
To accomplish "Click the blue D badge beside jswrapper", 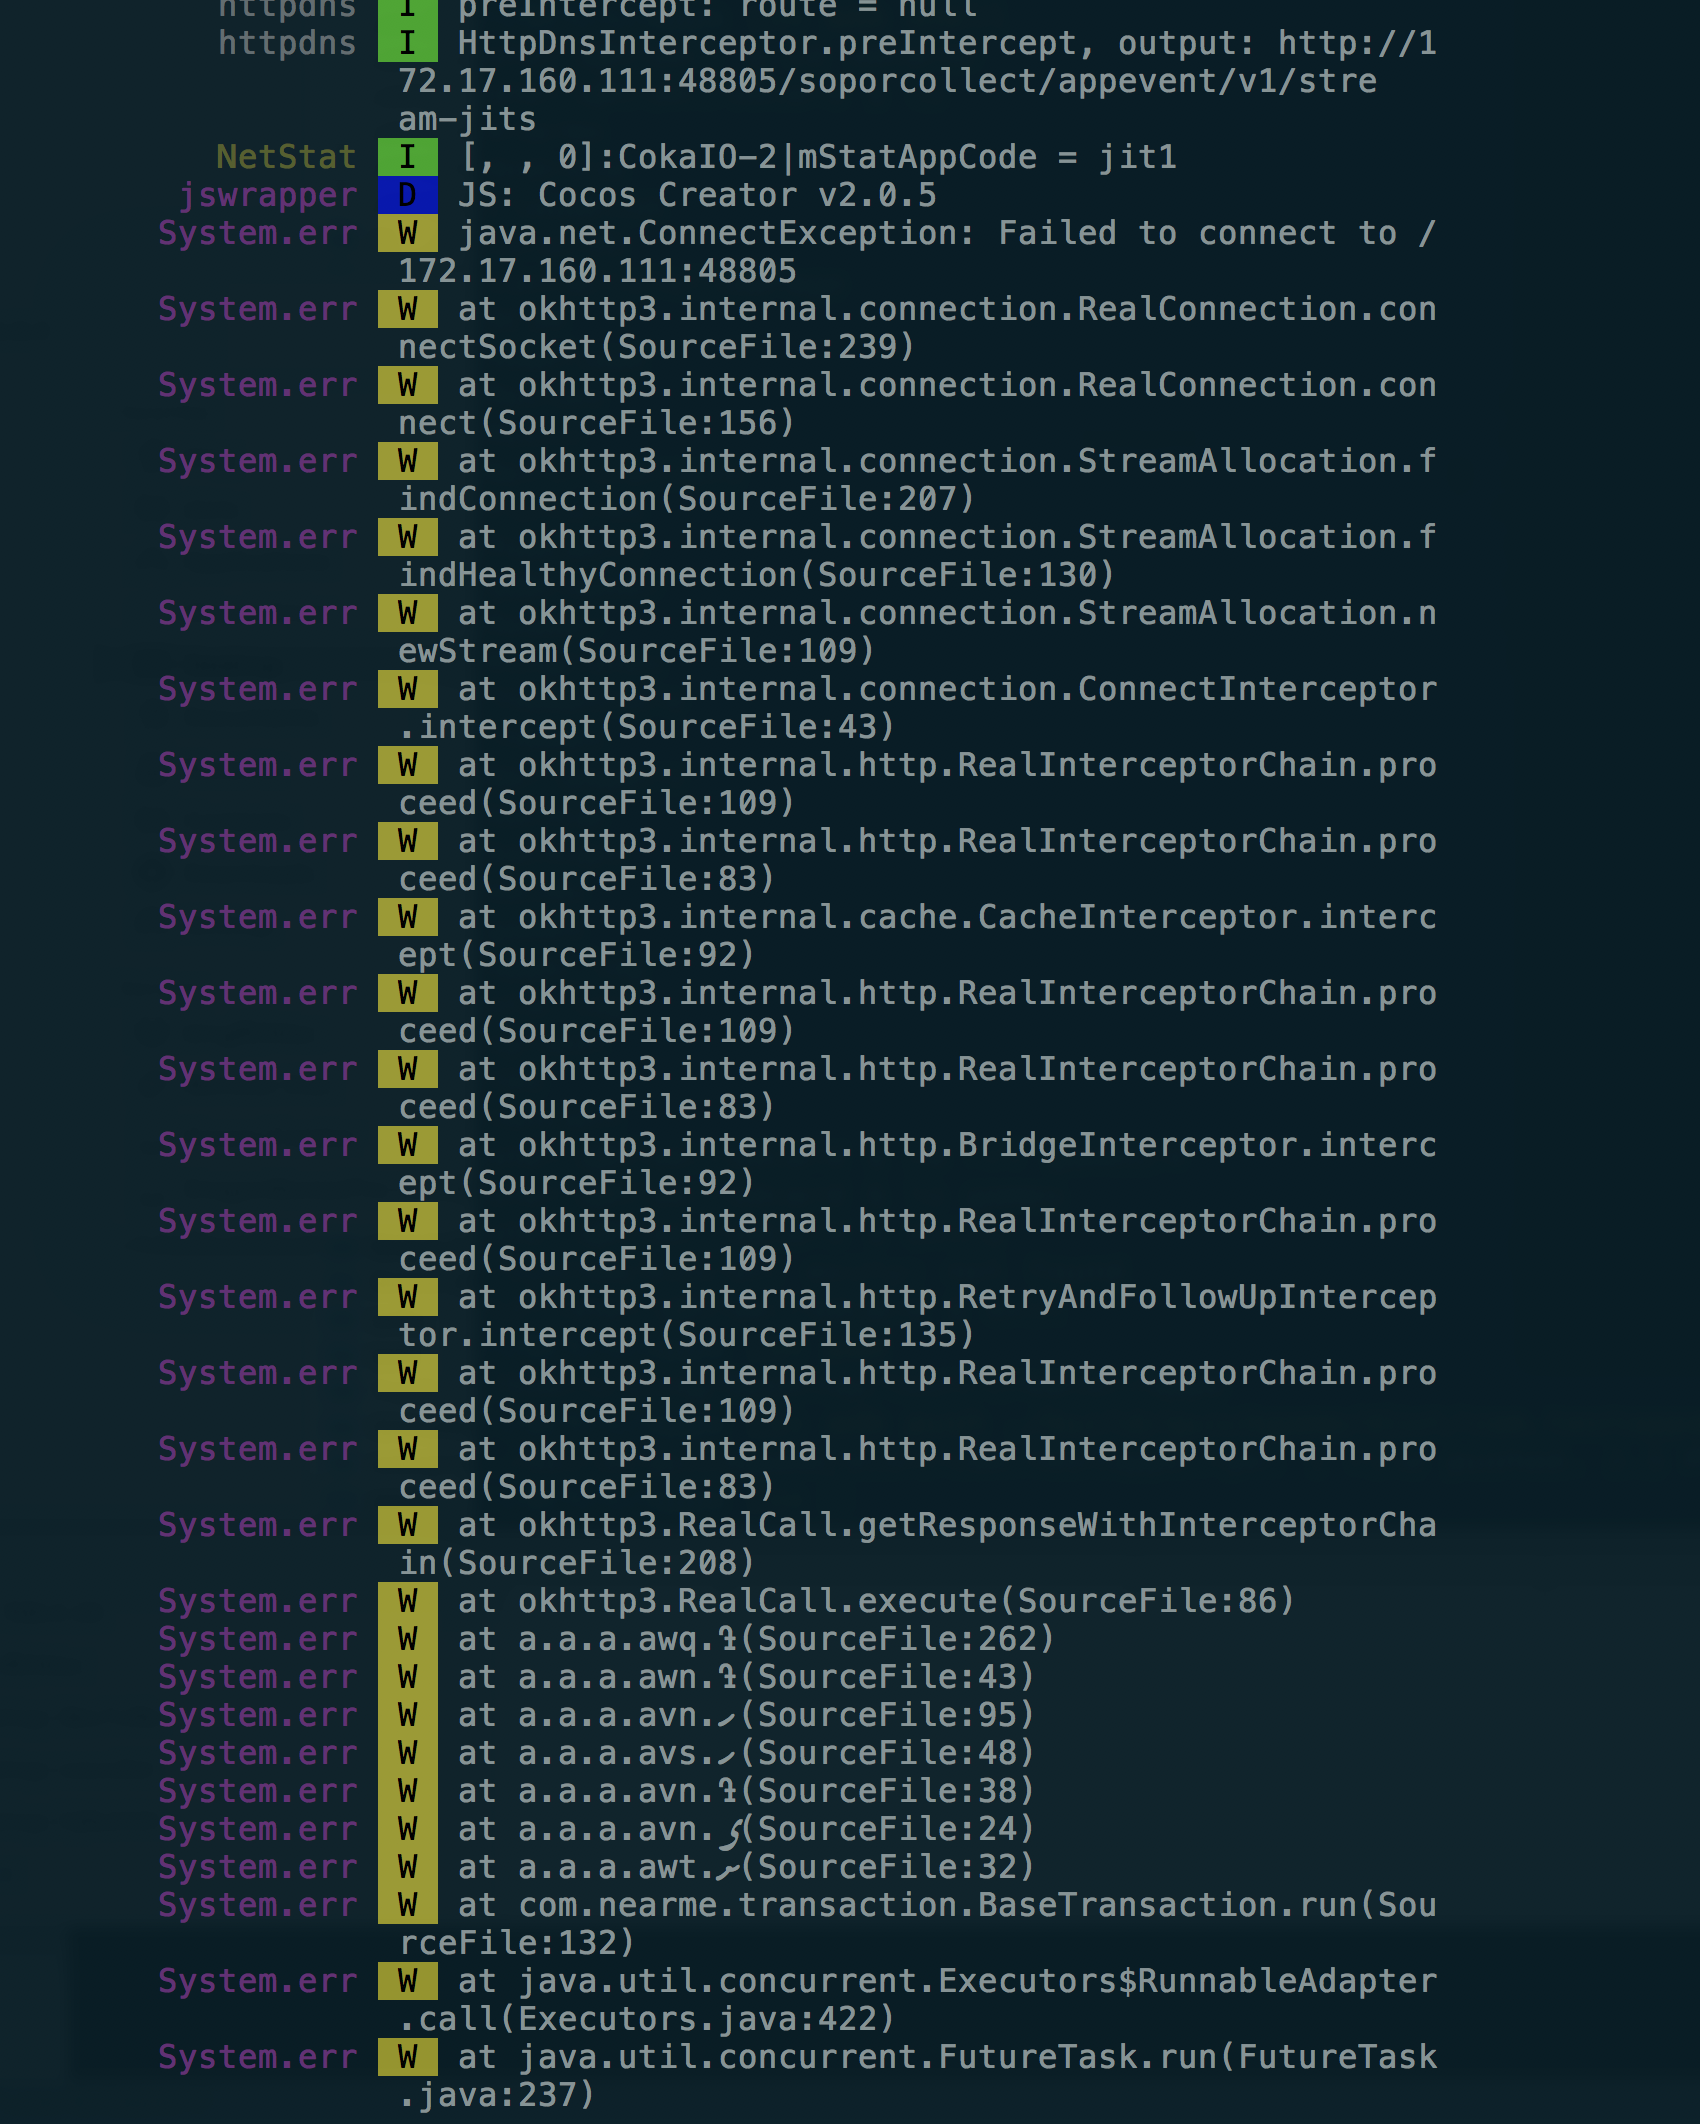I will point(407,195).
